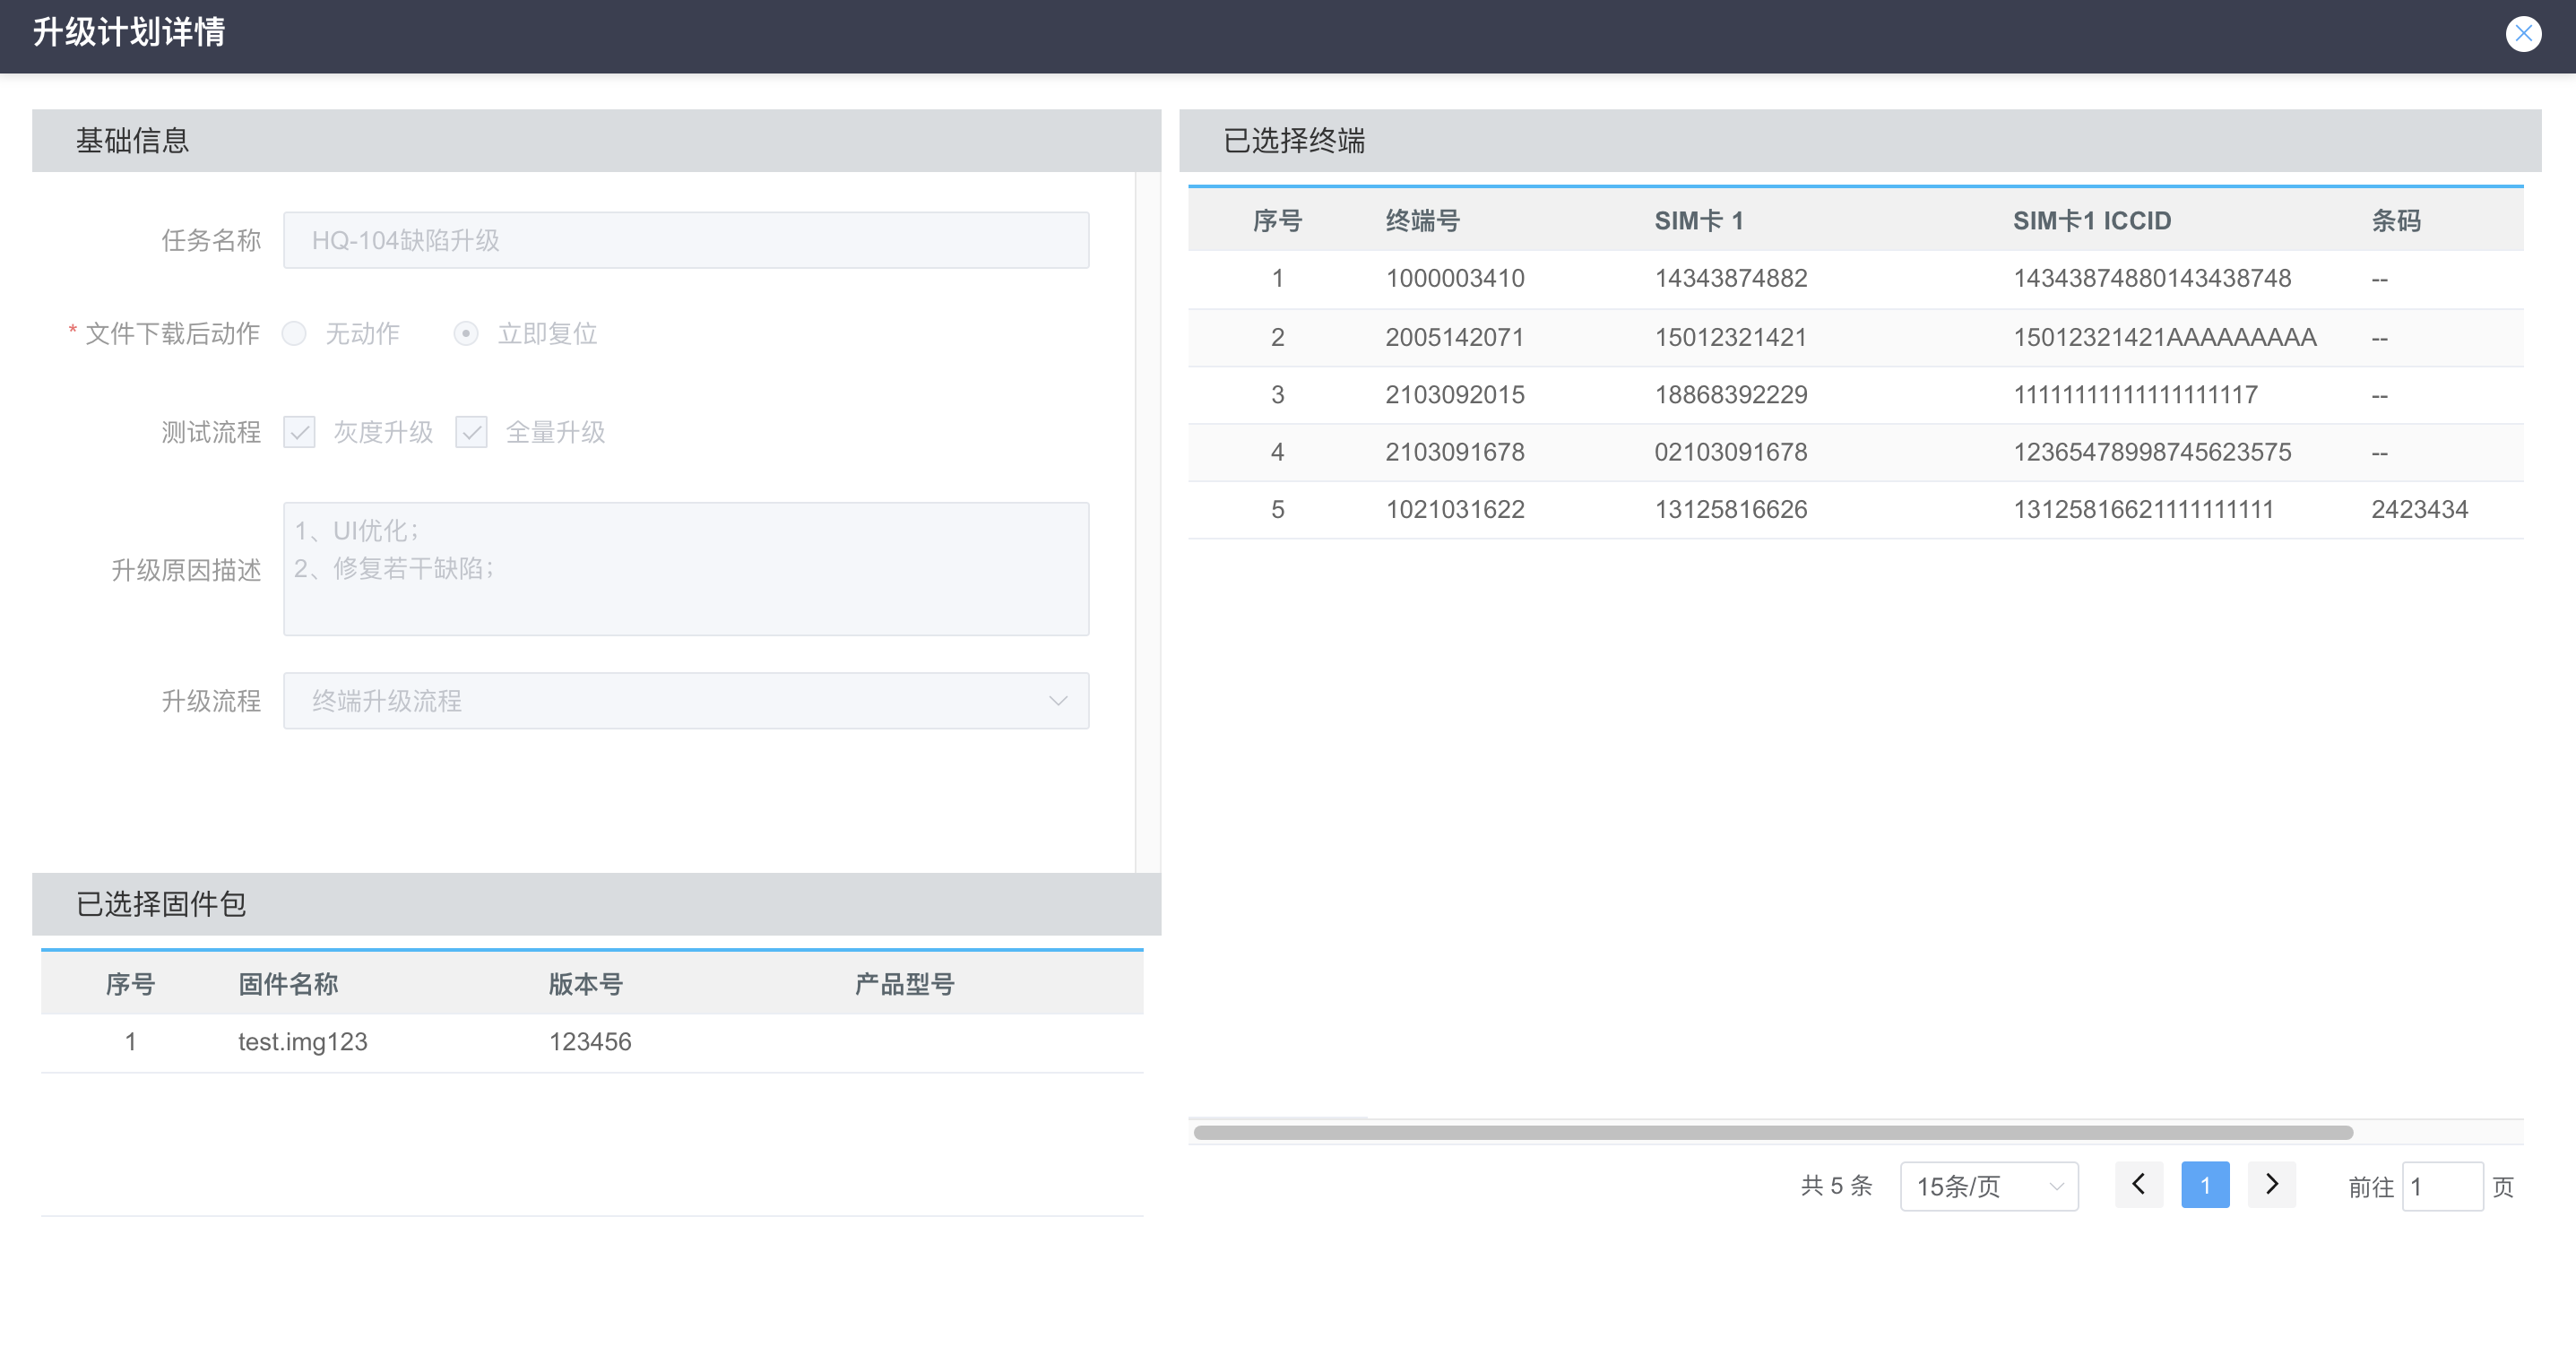
Task: Click ICCID 15012321421AAAAAAAAA
Action: click(2165, 337)
